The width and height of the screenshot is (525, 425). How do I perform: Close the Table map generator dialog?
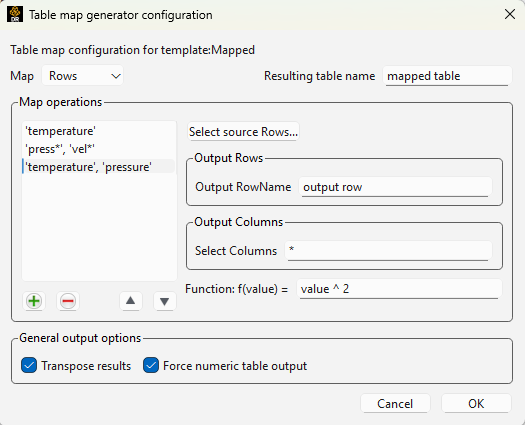pos(510,14)
